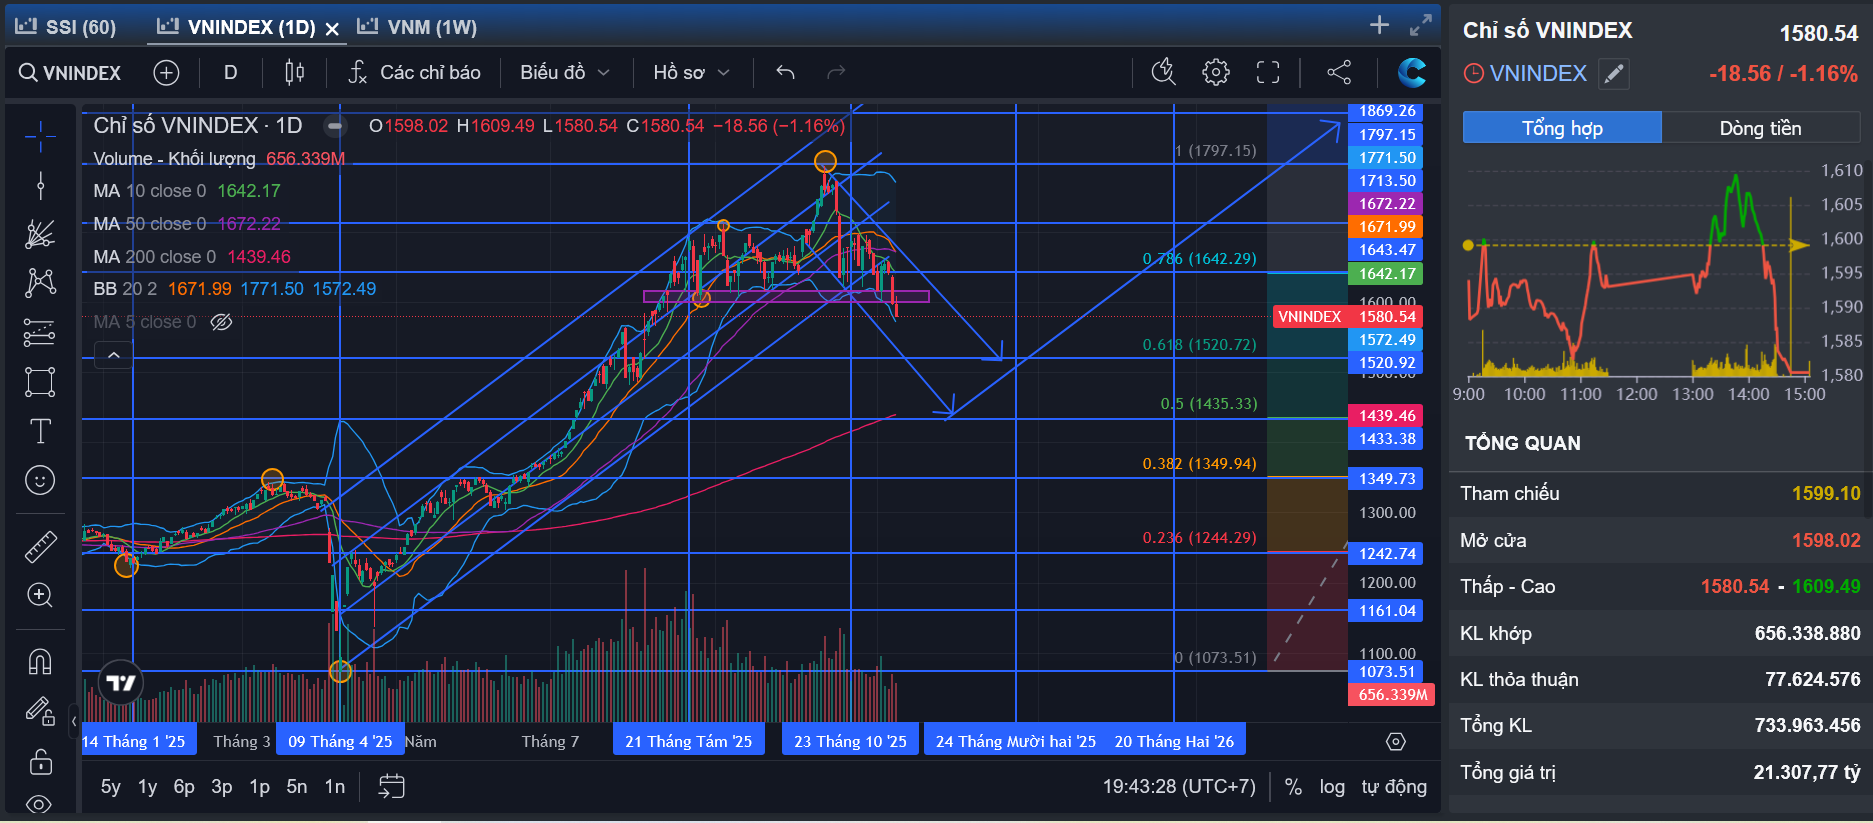Screen dimensions: 1873x823
Task: Open Các chỉ báo indicators dialog
Action: (x=414, y=73)
